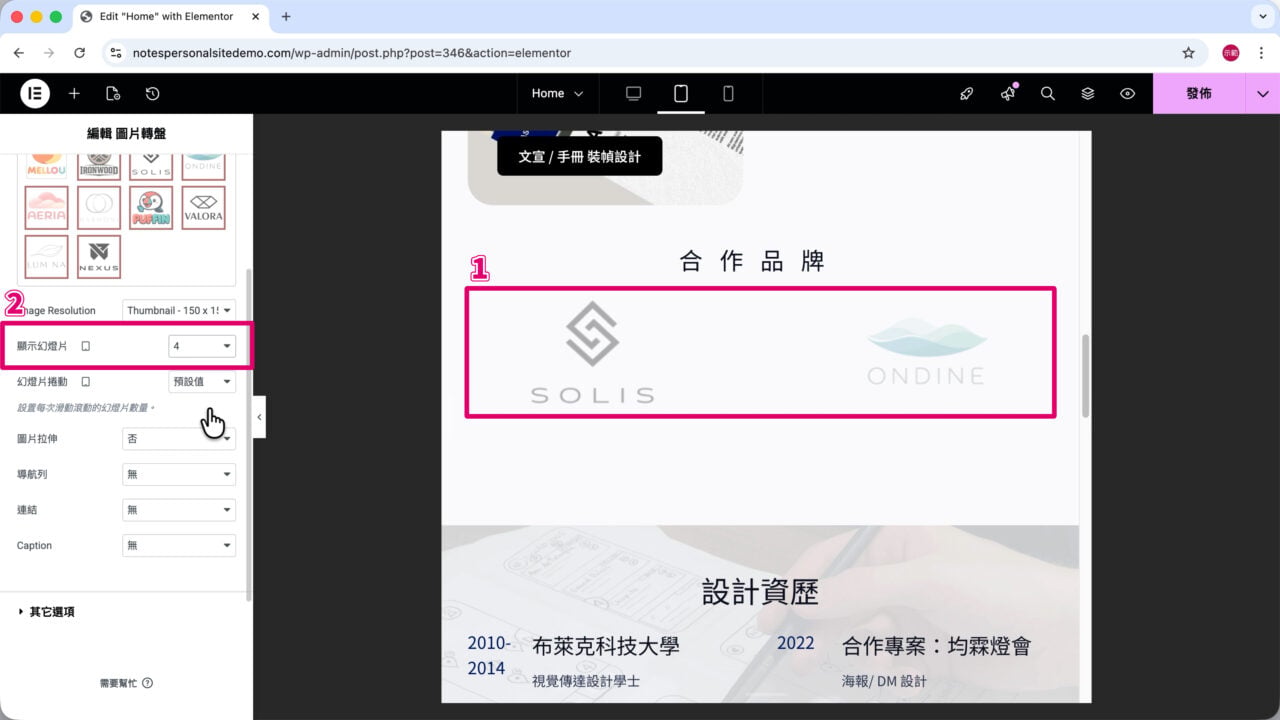
Task: Click the 視覺傳達設計學士 text
Action: click(x=586, y=681)
